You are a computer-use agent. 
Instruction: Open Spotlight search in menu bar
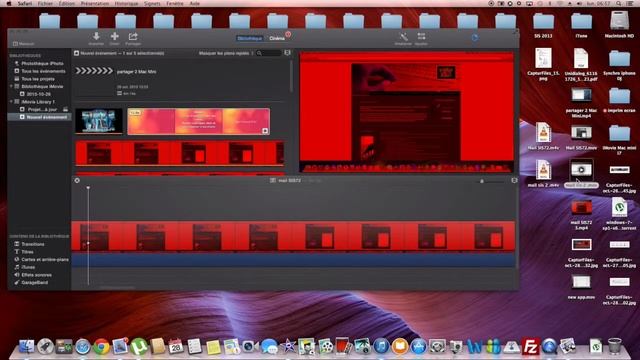(619, 3)
